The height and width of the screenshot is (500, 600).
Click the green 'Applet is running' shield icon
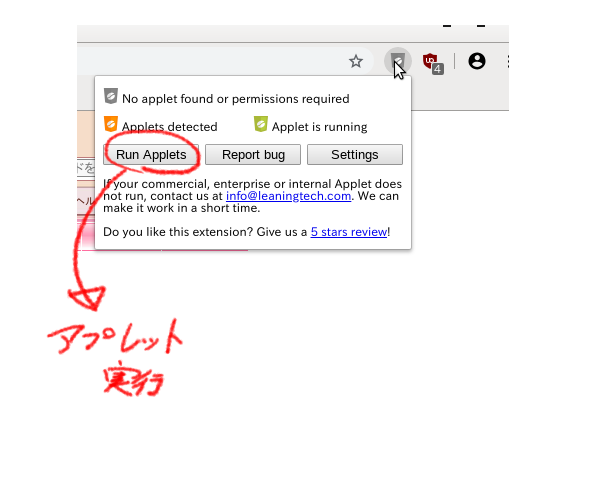pos(261,124)
